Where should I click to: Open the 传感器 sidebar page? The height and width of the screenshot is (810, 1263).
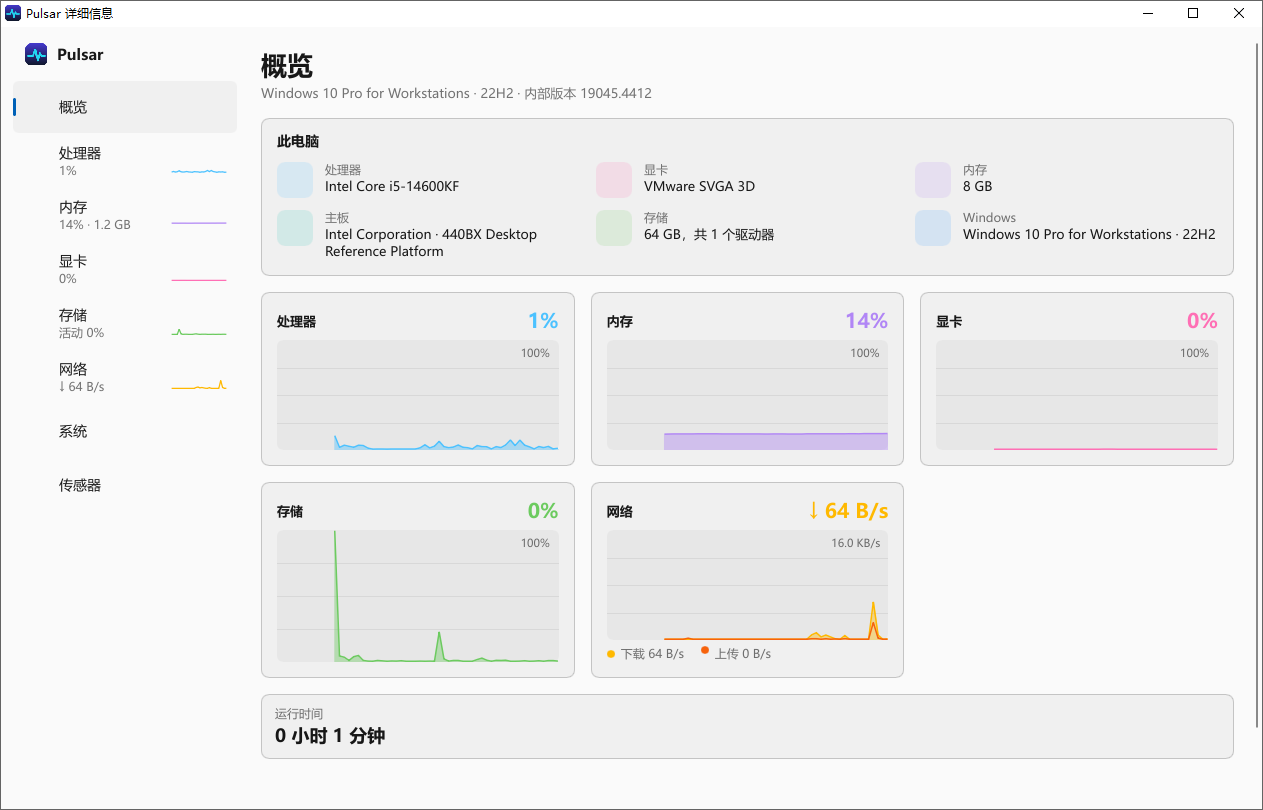[x=125, y=485]
